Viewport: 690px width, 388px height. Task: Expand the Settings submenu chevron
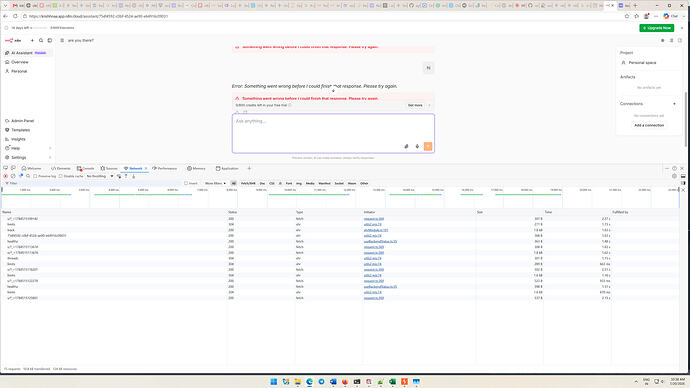click(50, 157)
